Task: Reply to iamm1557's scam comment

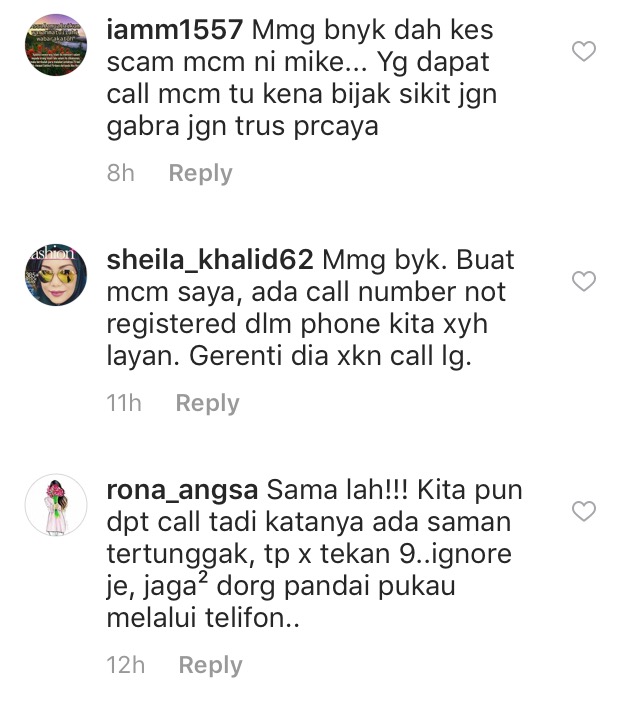Action: pos(200,173)
